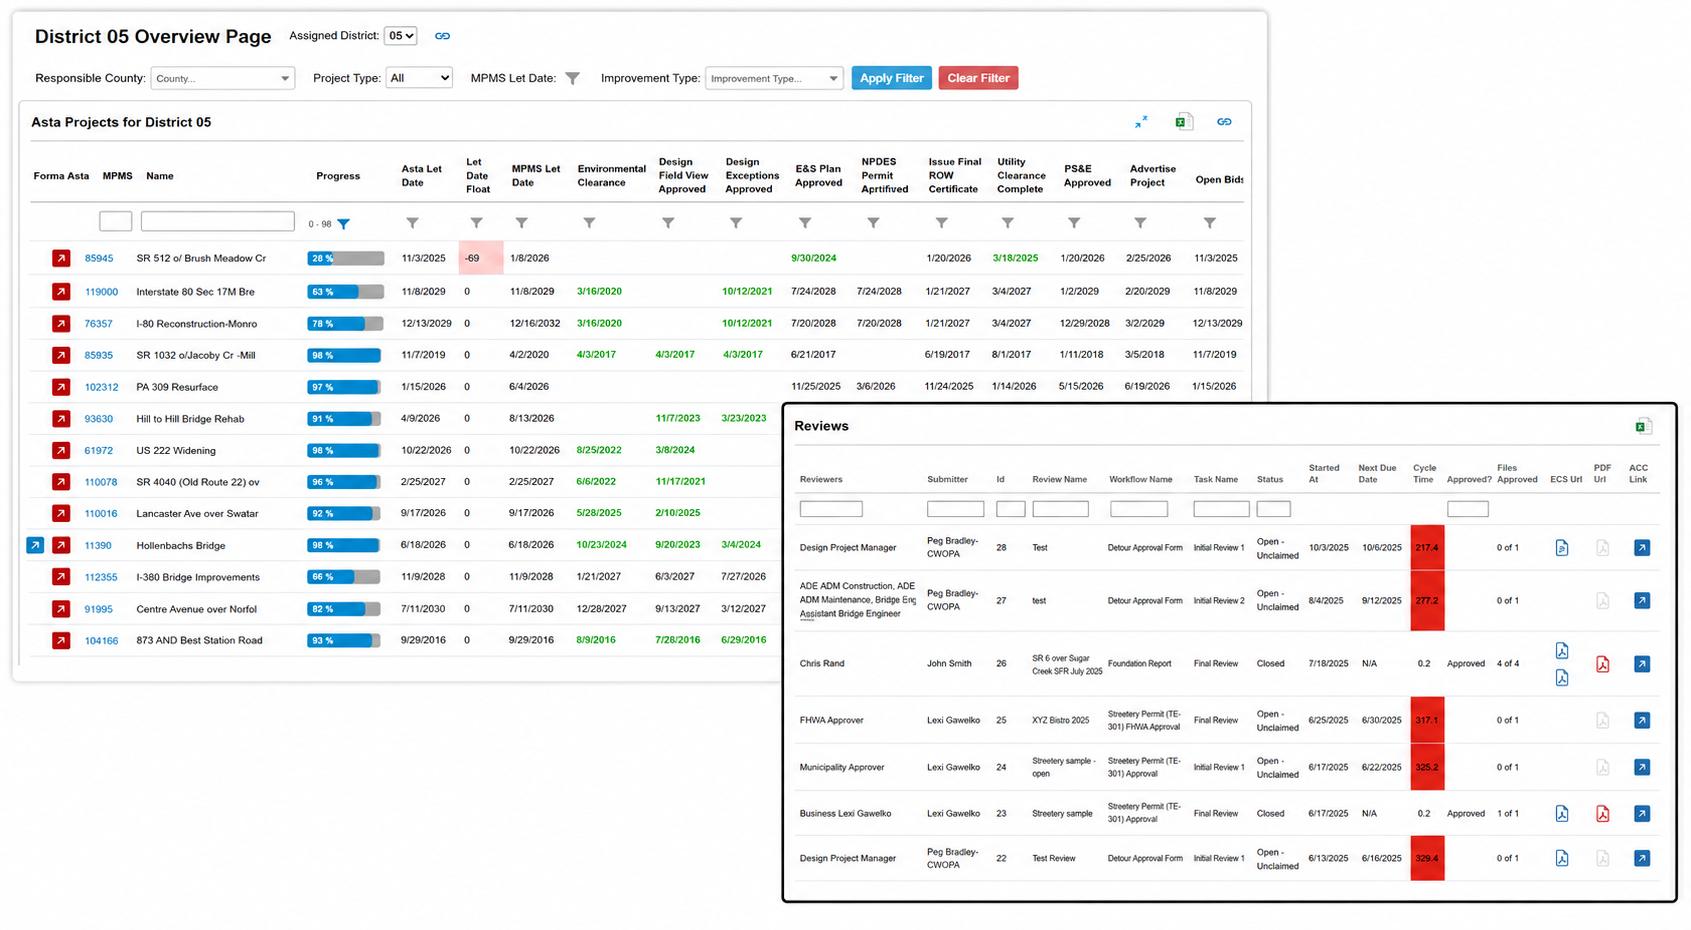
Task: Open Forma Asta red arrow for project 119000
Action: [61, 292]
